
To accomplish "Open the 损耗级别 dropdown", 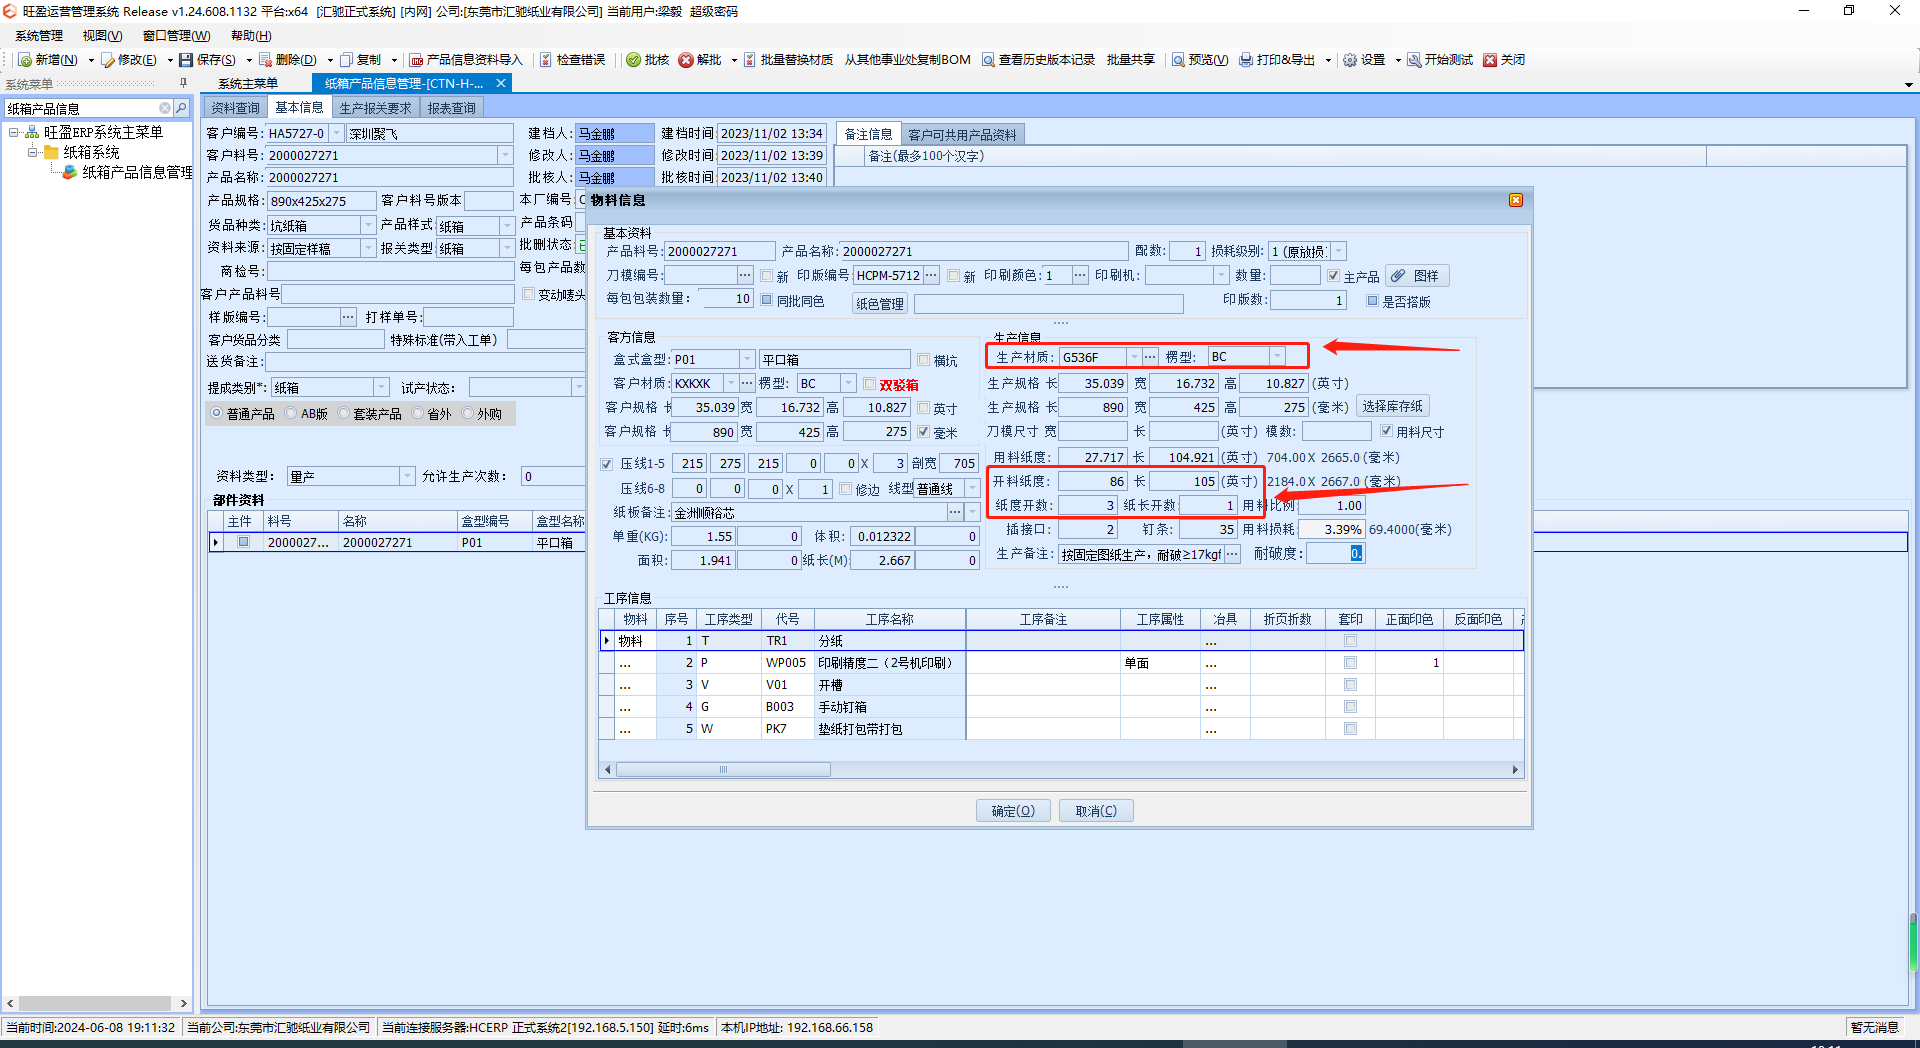I will (1339, 251).
